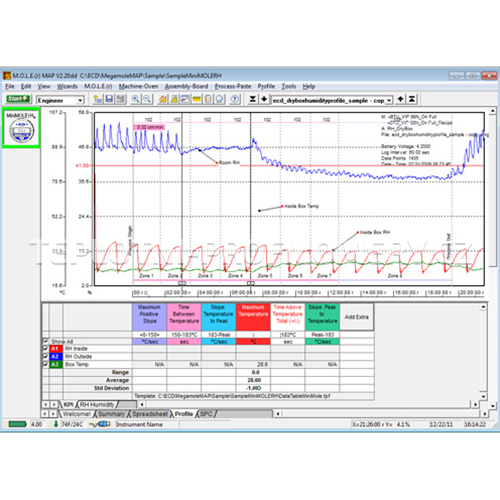Screen dimensions: 500x500
Task: Click the green Start button
Action: (x=18, y=99)
